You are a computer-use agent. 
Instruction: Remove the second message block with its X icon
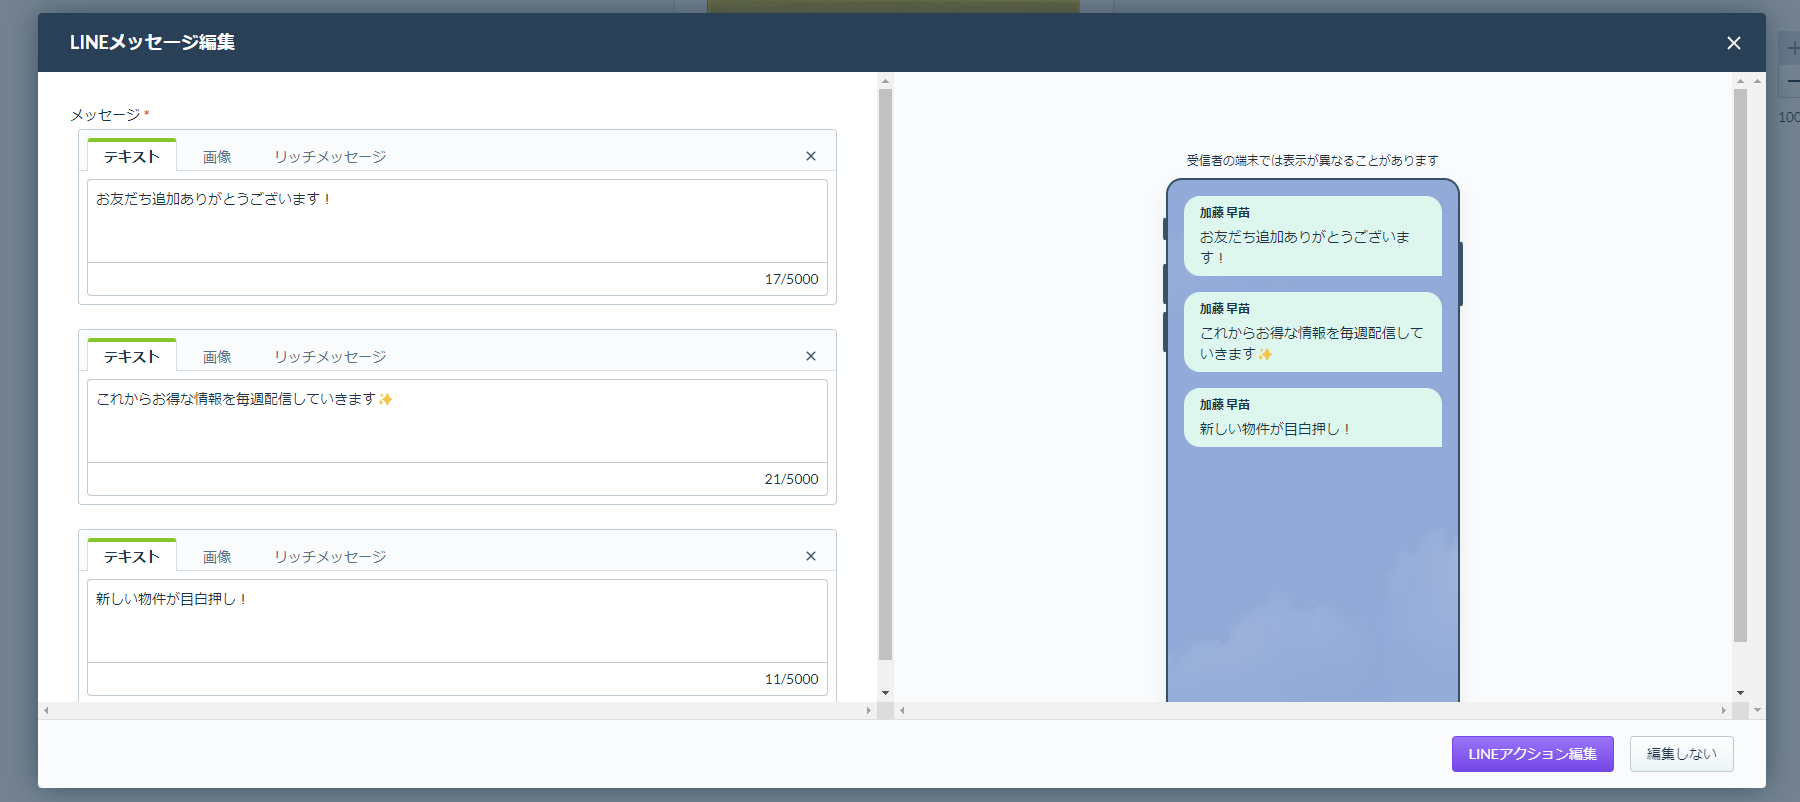coord(811,356)
